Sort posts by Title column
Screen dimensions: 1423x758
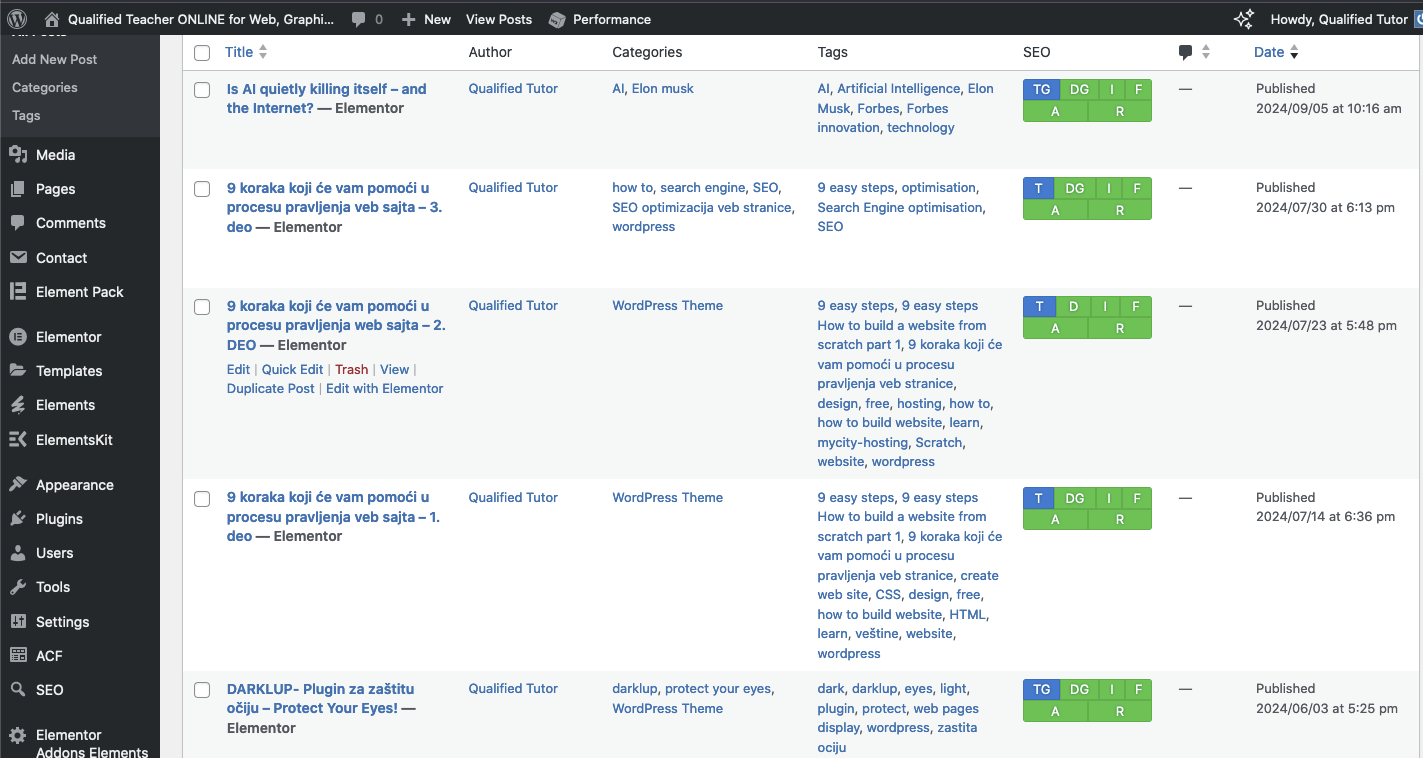click(239, 52)
